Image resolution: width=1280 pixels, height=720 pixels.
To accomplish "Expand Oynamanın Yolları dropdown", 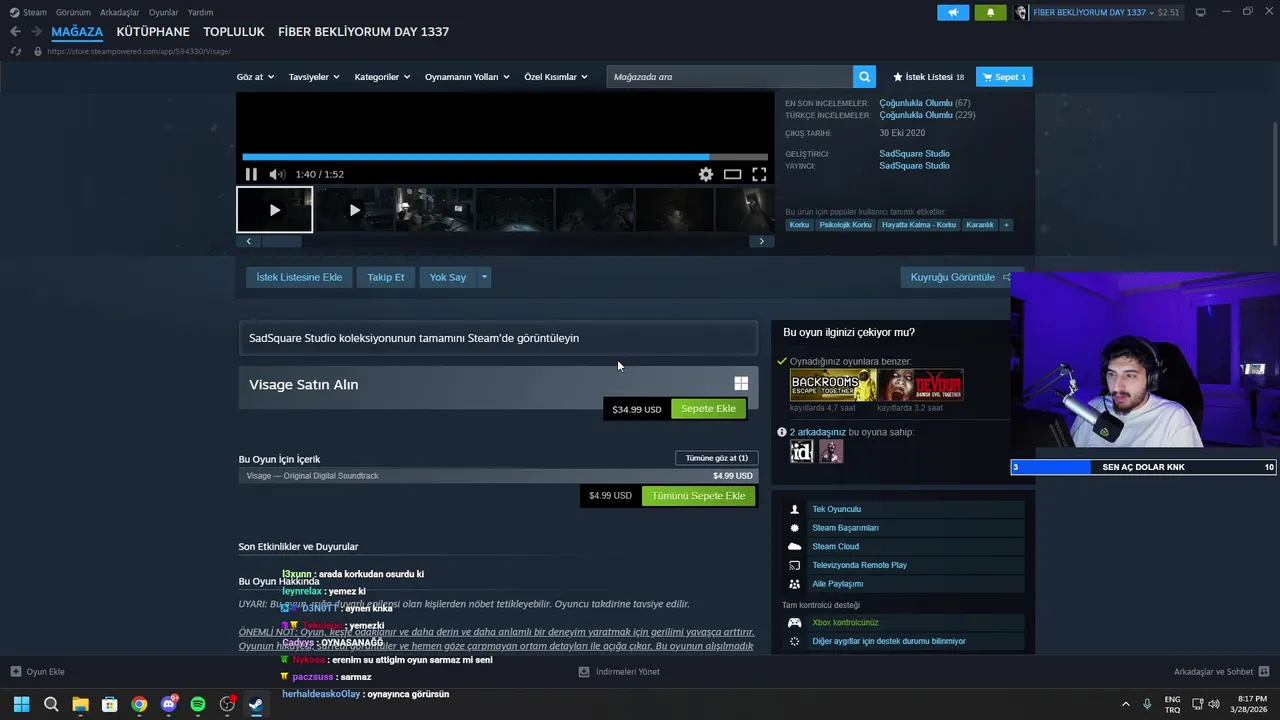I will 467,77.
